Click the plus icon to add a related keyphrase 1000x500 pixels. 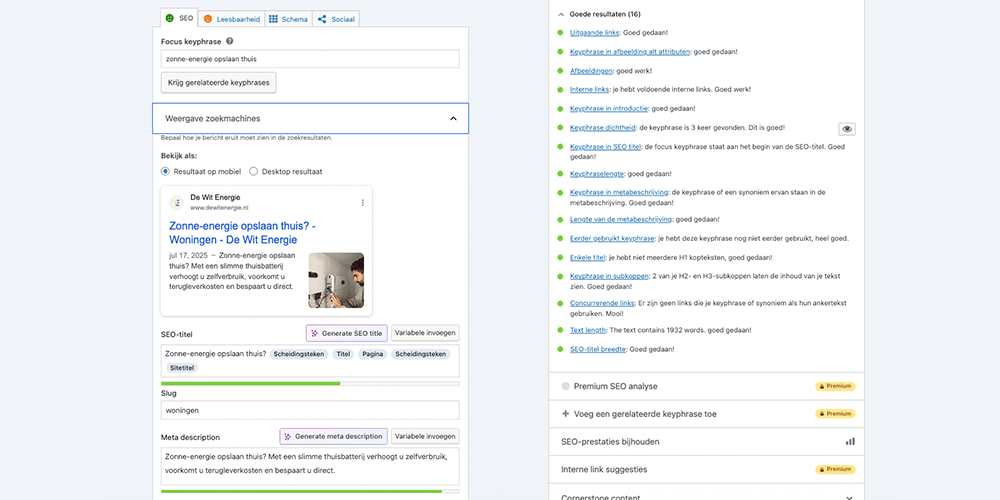click(565, 413)
